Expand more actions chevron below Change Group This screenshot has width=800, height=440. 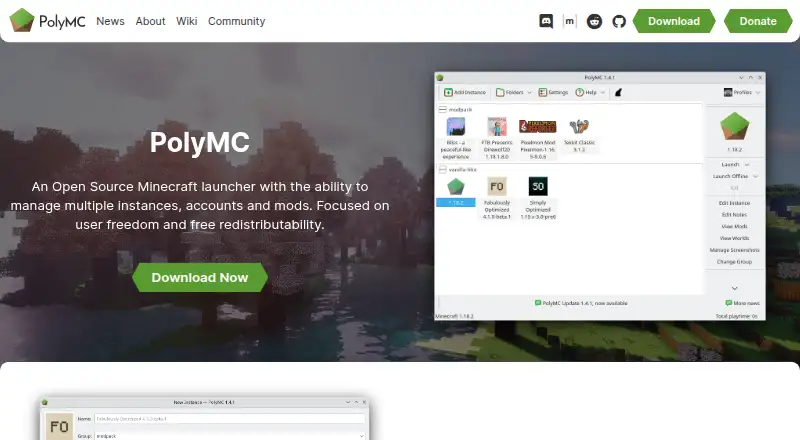735,288
